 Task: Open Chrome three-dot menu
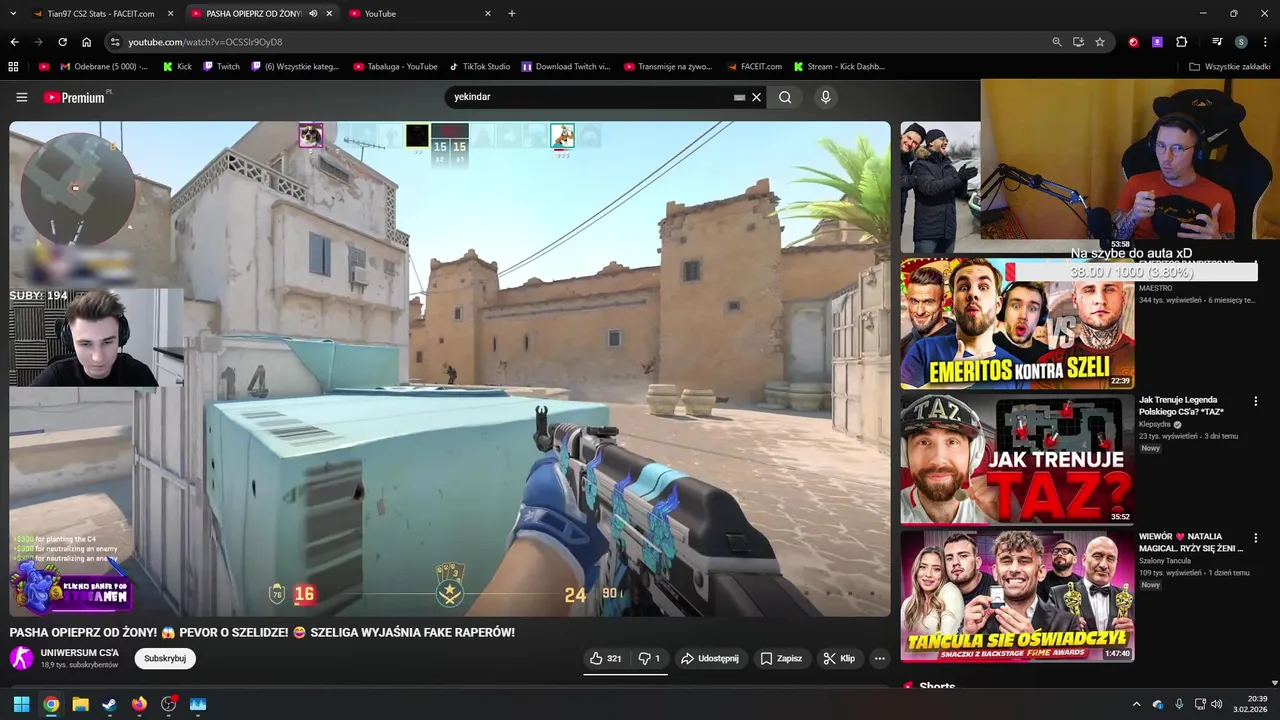point(1265,42)
